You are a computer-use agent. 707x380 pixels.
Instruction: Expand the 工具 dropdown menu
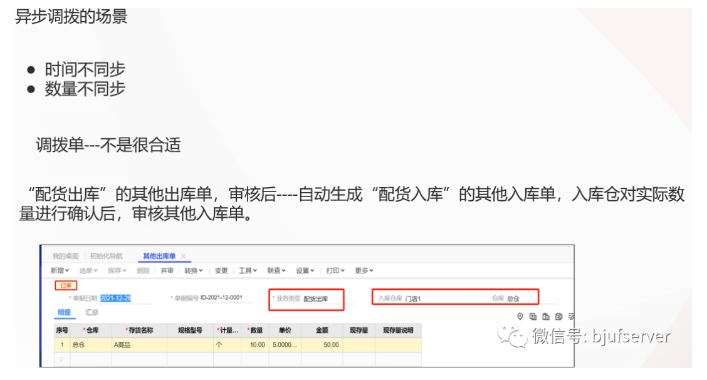coord(248,270)
